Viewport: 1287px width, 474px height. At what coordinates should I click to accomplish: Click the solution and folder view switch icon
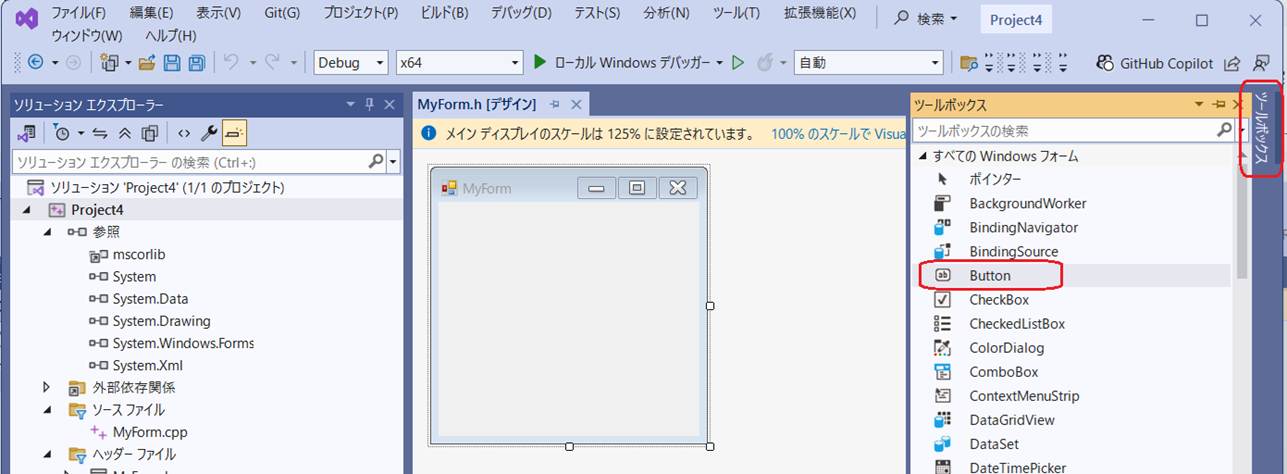(26, 132)
